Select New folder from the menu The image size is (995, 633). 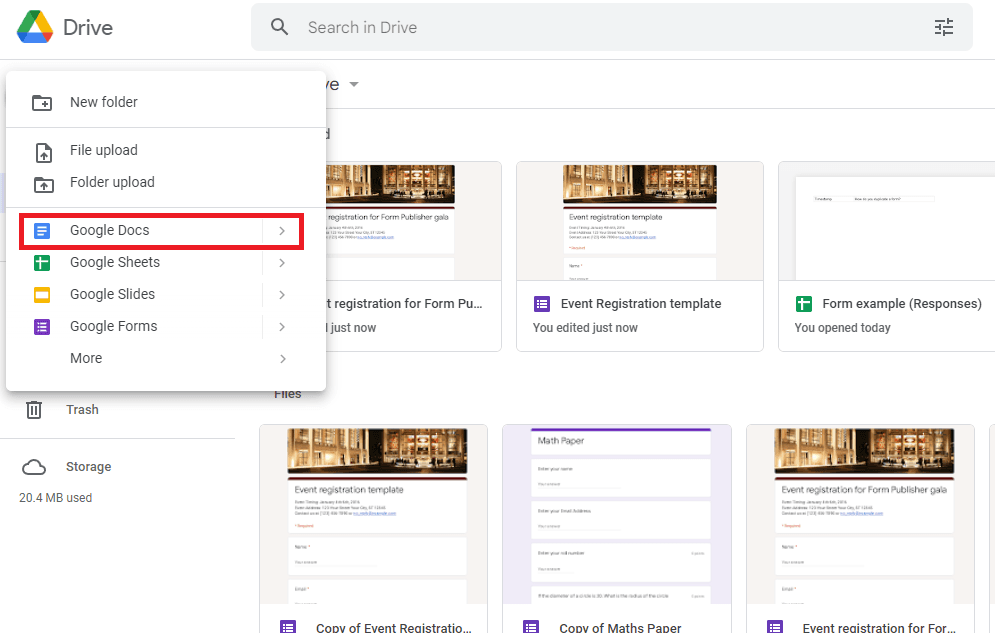tap(166, 102)
